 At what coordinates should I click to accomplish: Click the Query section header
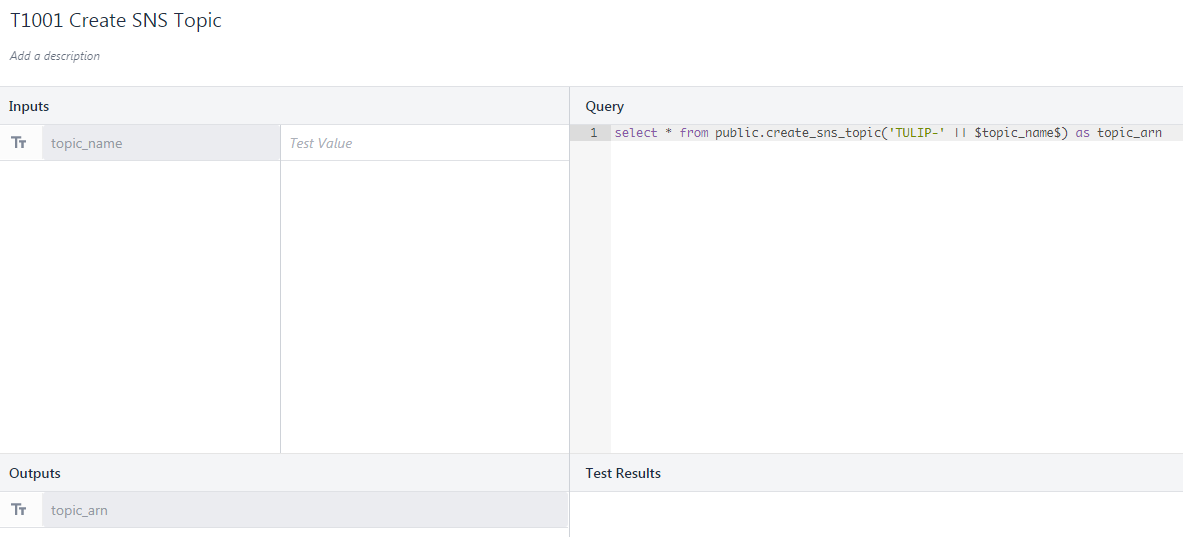tap(604, 106)
